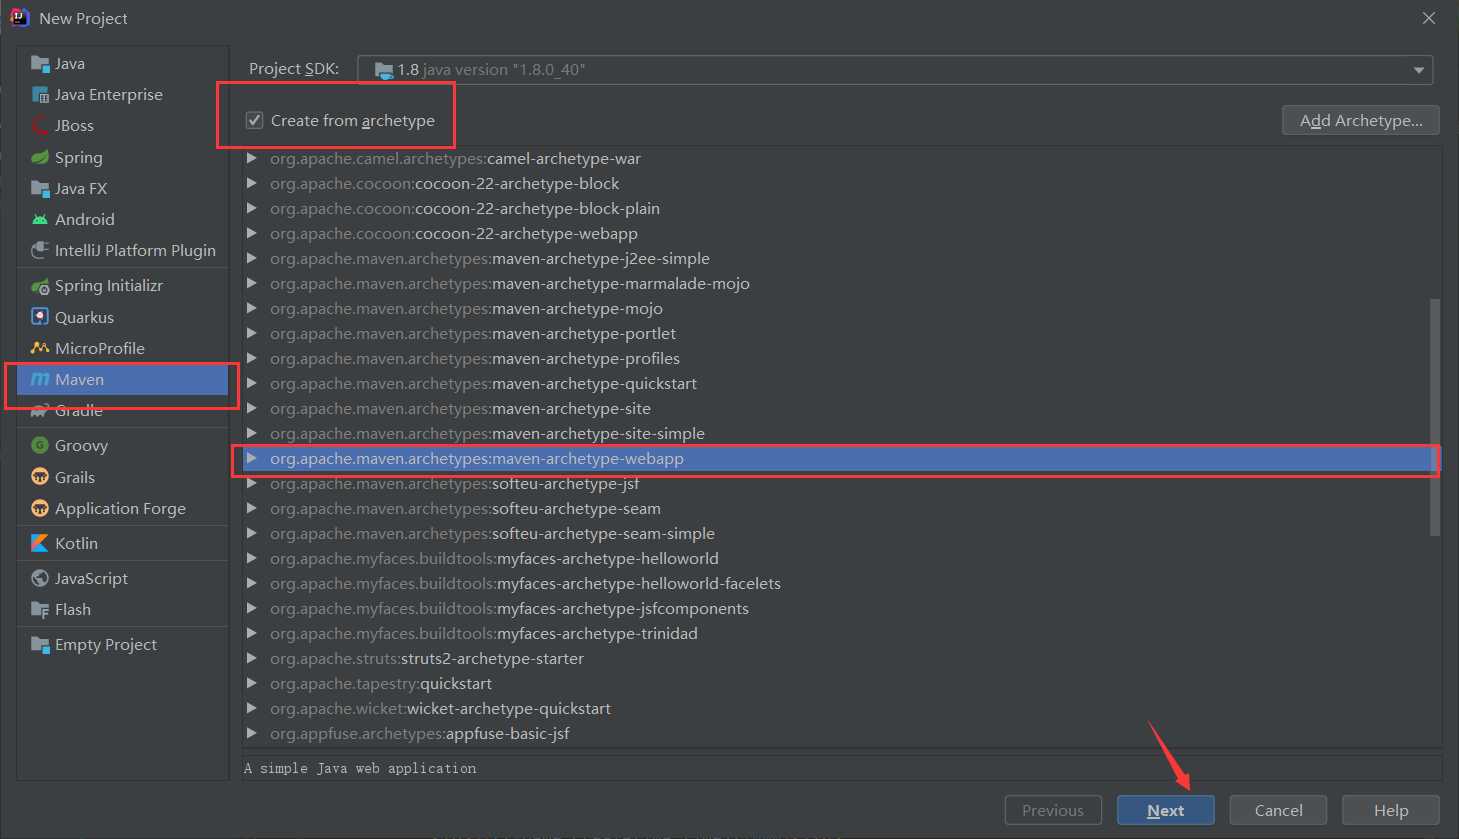This screenshot has width=1459, height=839.
Task: Click the Spring leaf icon
Action: click(x=40, y=157)
